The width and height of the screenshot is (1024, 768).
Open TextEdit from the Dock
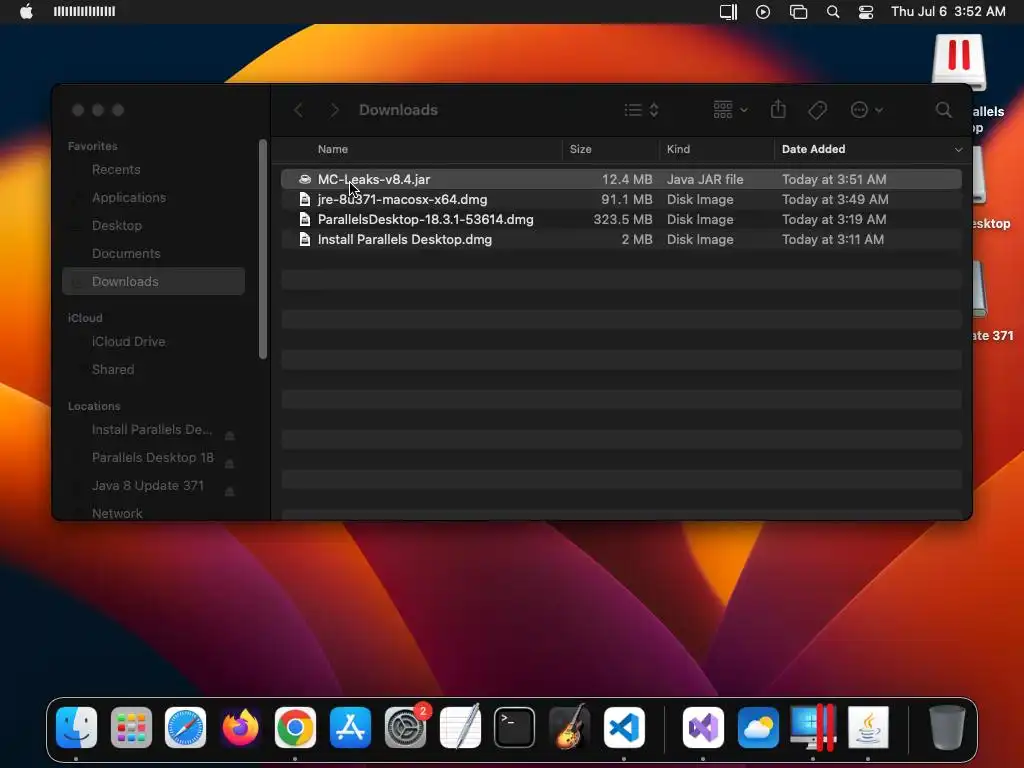(x=460, y=727)
